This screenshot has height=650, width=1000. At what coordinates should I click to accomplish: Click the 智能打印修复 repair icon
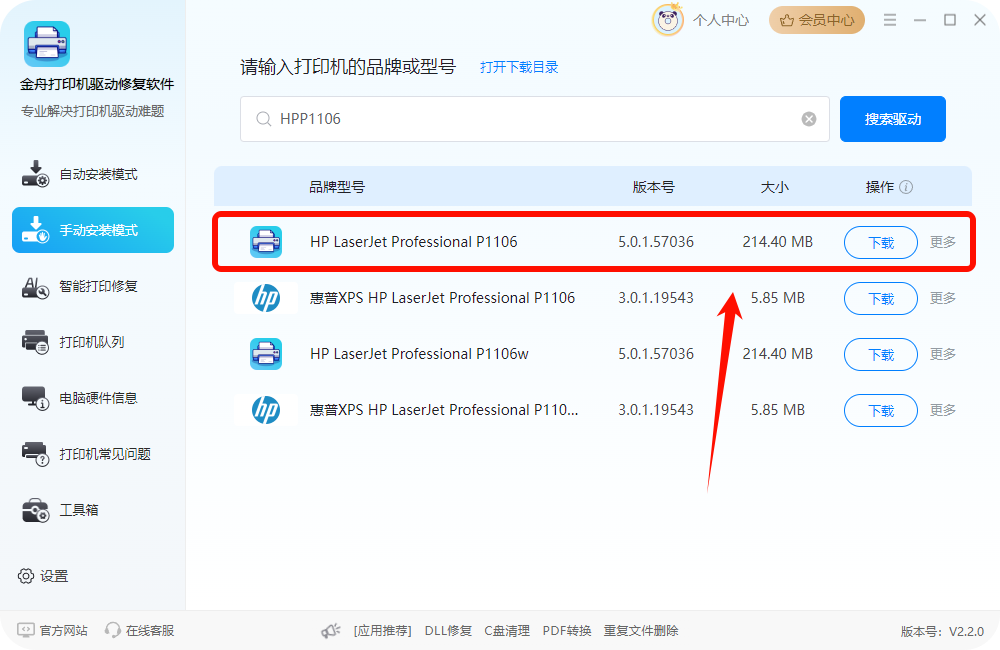click(35, 288)
